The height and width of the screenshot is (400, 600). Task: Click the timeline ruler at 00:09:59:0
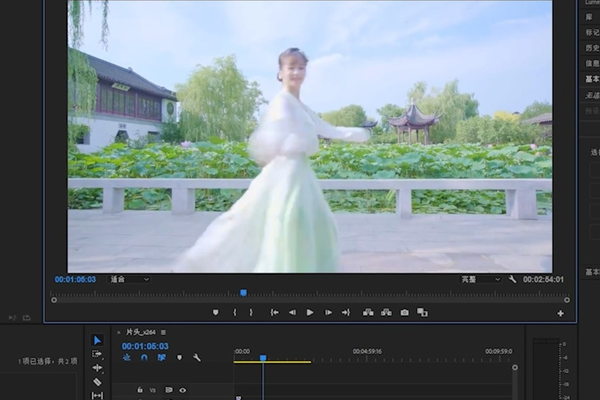tap(498, 351)
